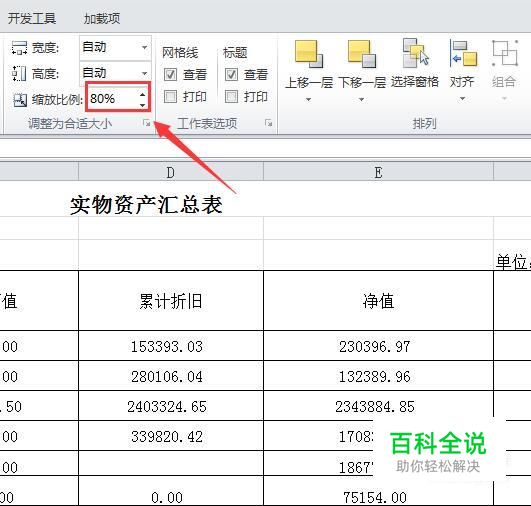The image size is (531, 506).
Task: Select the 净值 header cell
Action: coord(378,301)
